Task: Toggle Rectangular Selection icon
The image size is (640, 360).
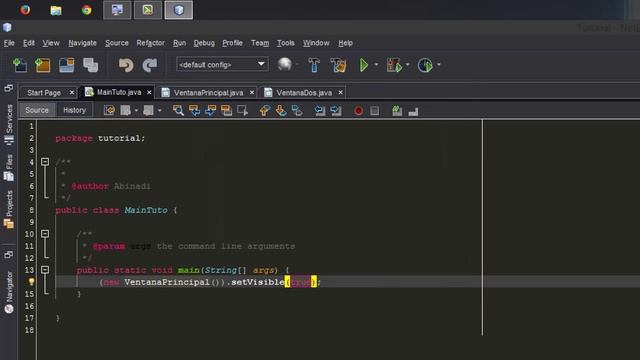Action: tap(242, 110)
